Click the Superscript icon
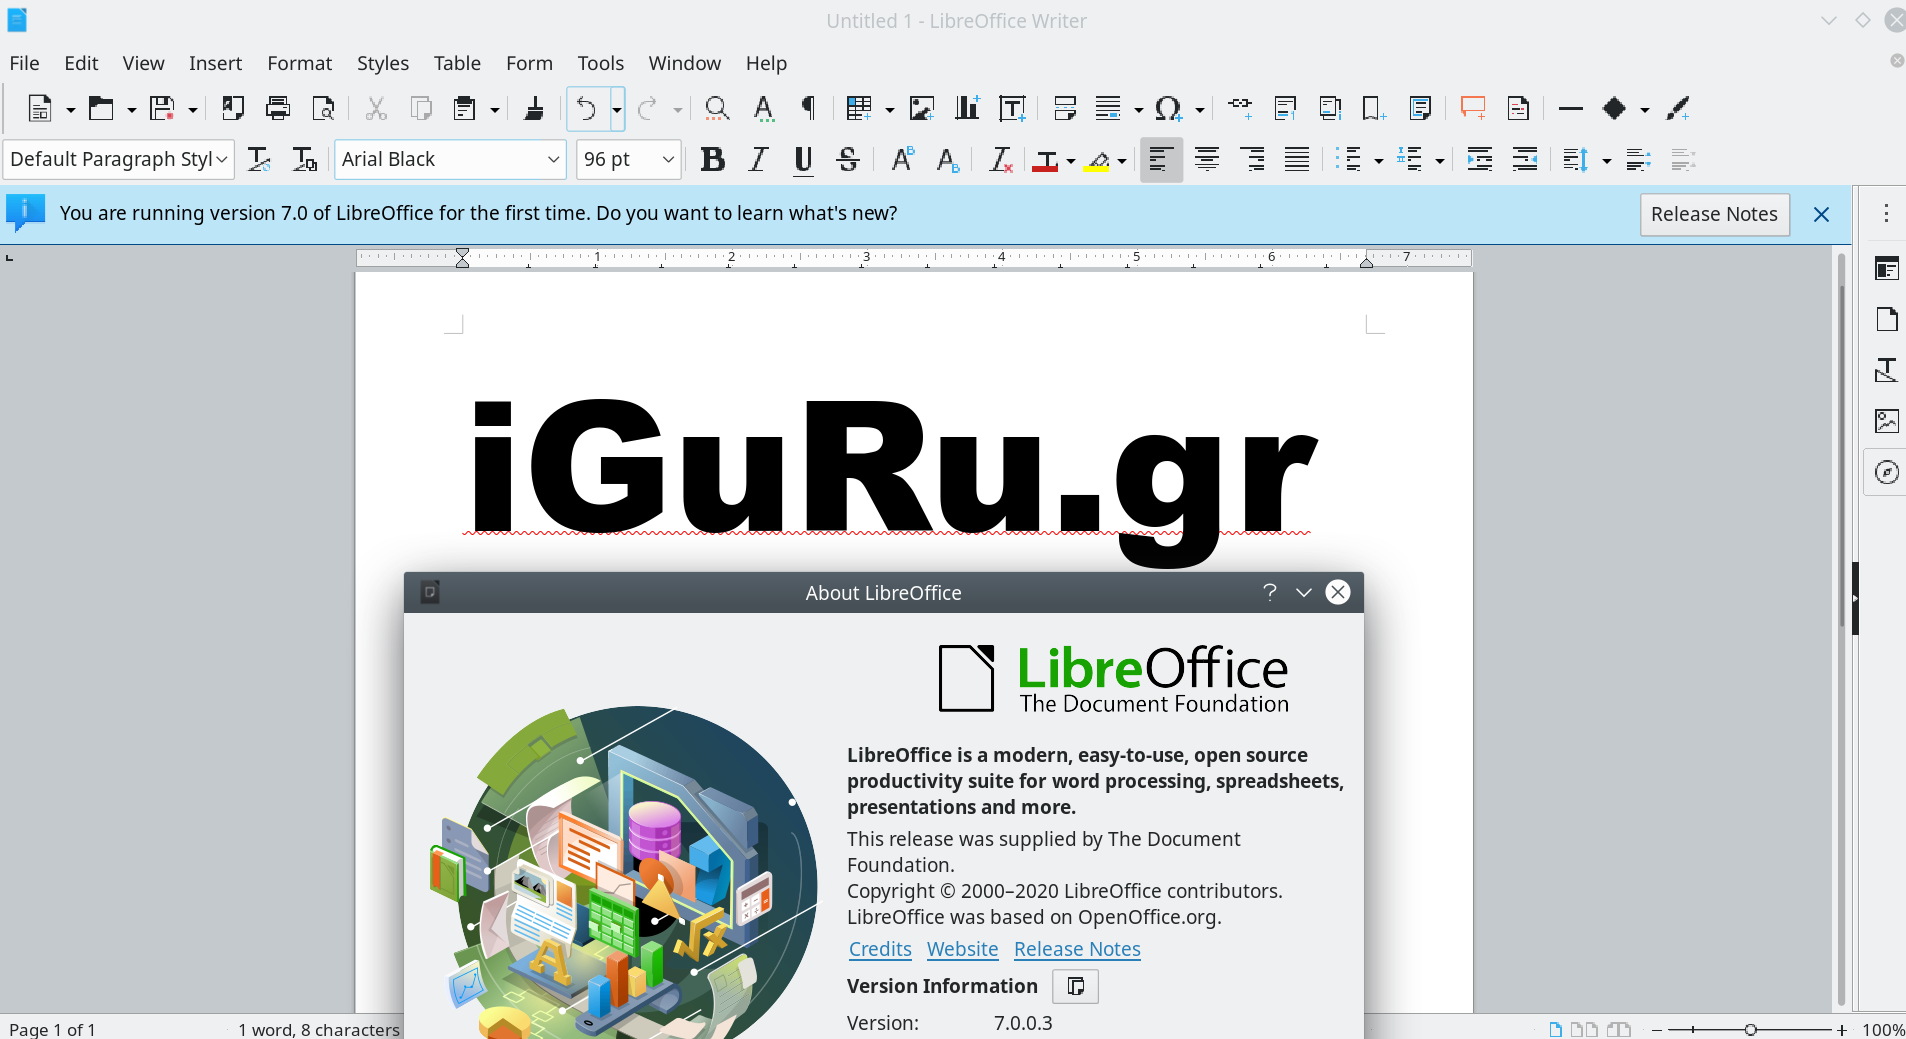Image resolution: width=1906 pixels, height=1039 pixels. tap(902, 160)
